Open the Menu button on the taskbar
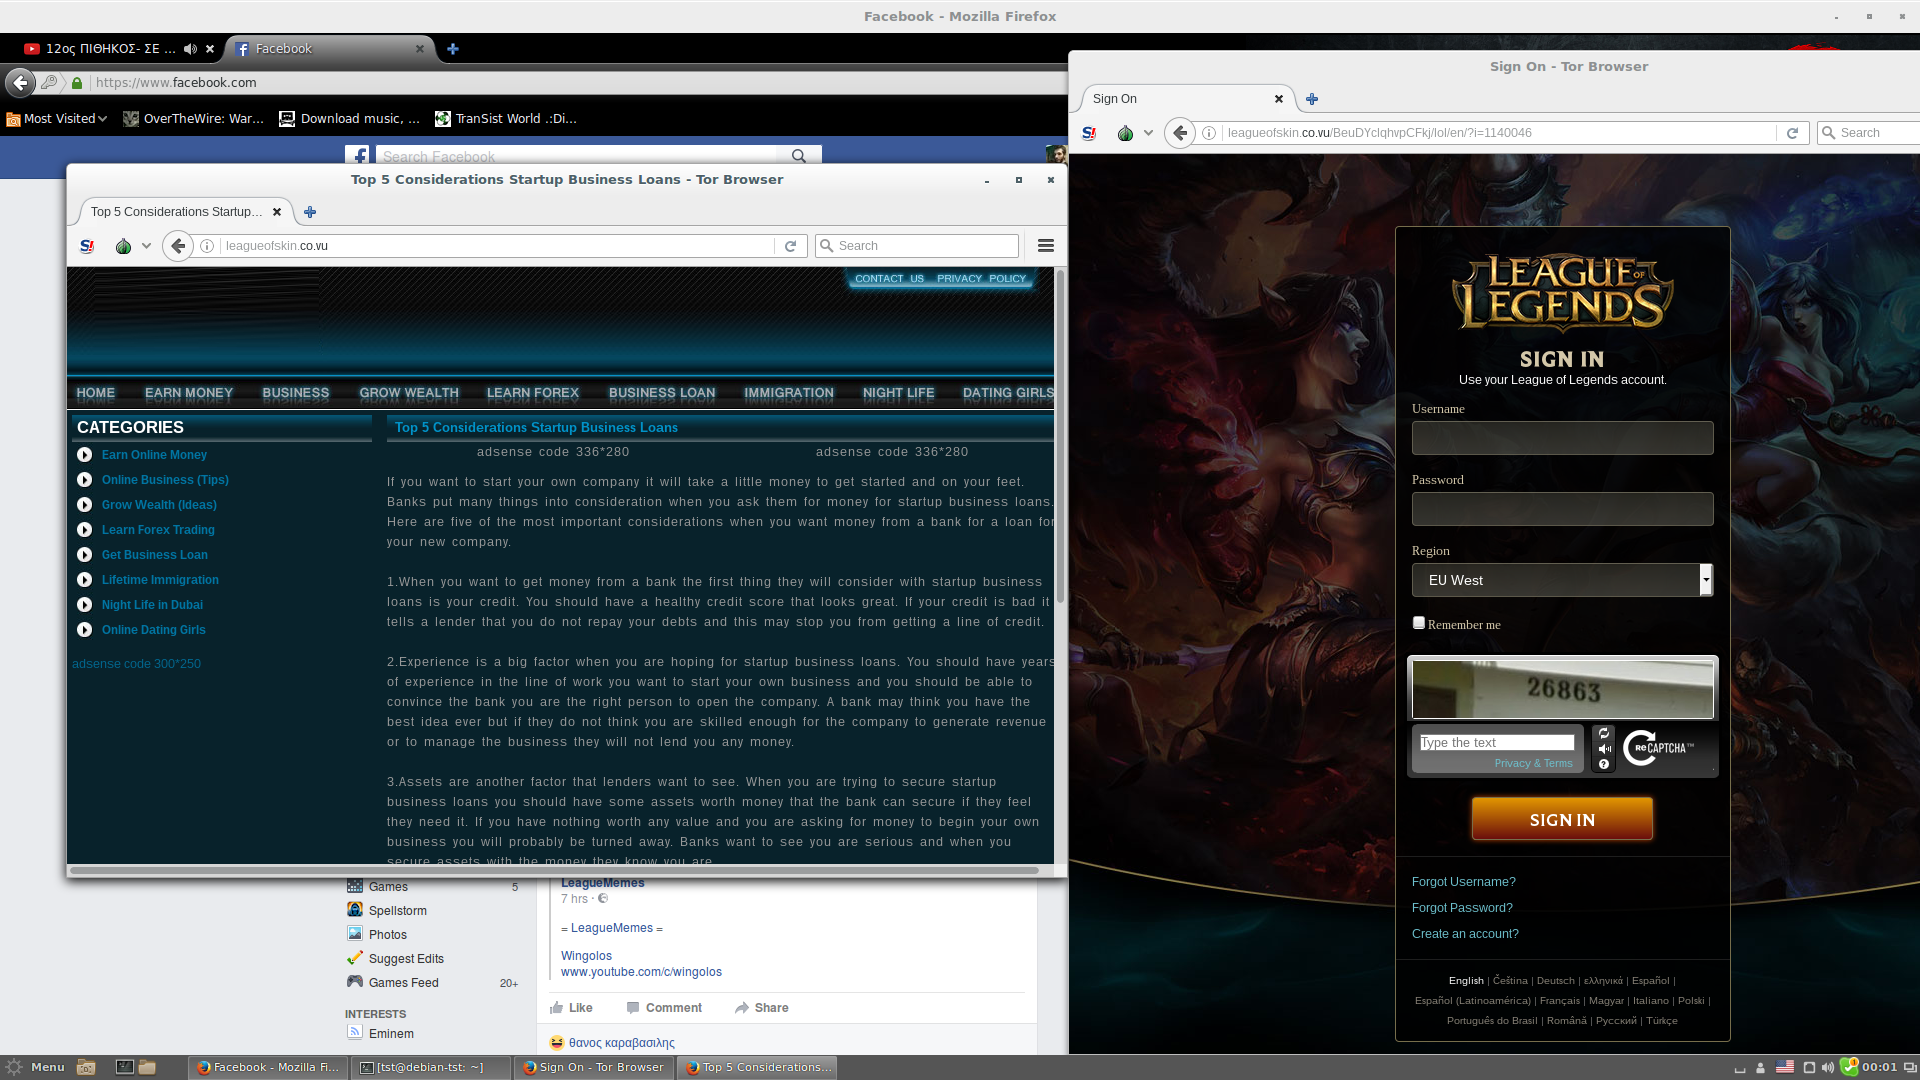1920x1080 pixels. pos(36,1067)
